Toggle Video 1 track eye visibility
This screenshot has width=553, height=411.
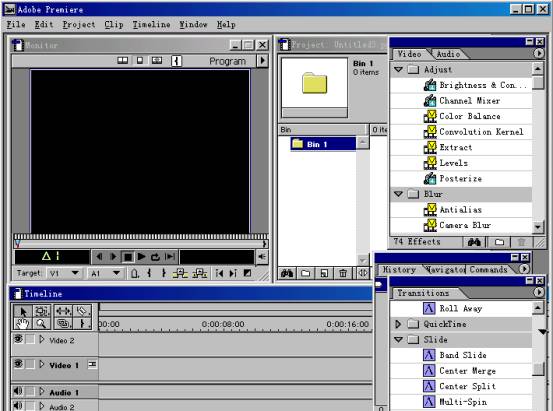click(x=18, y=363)
